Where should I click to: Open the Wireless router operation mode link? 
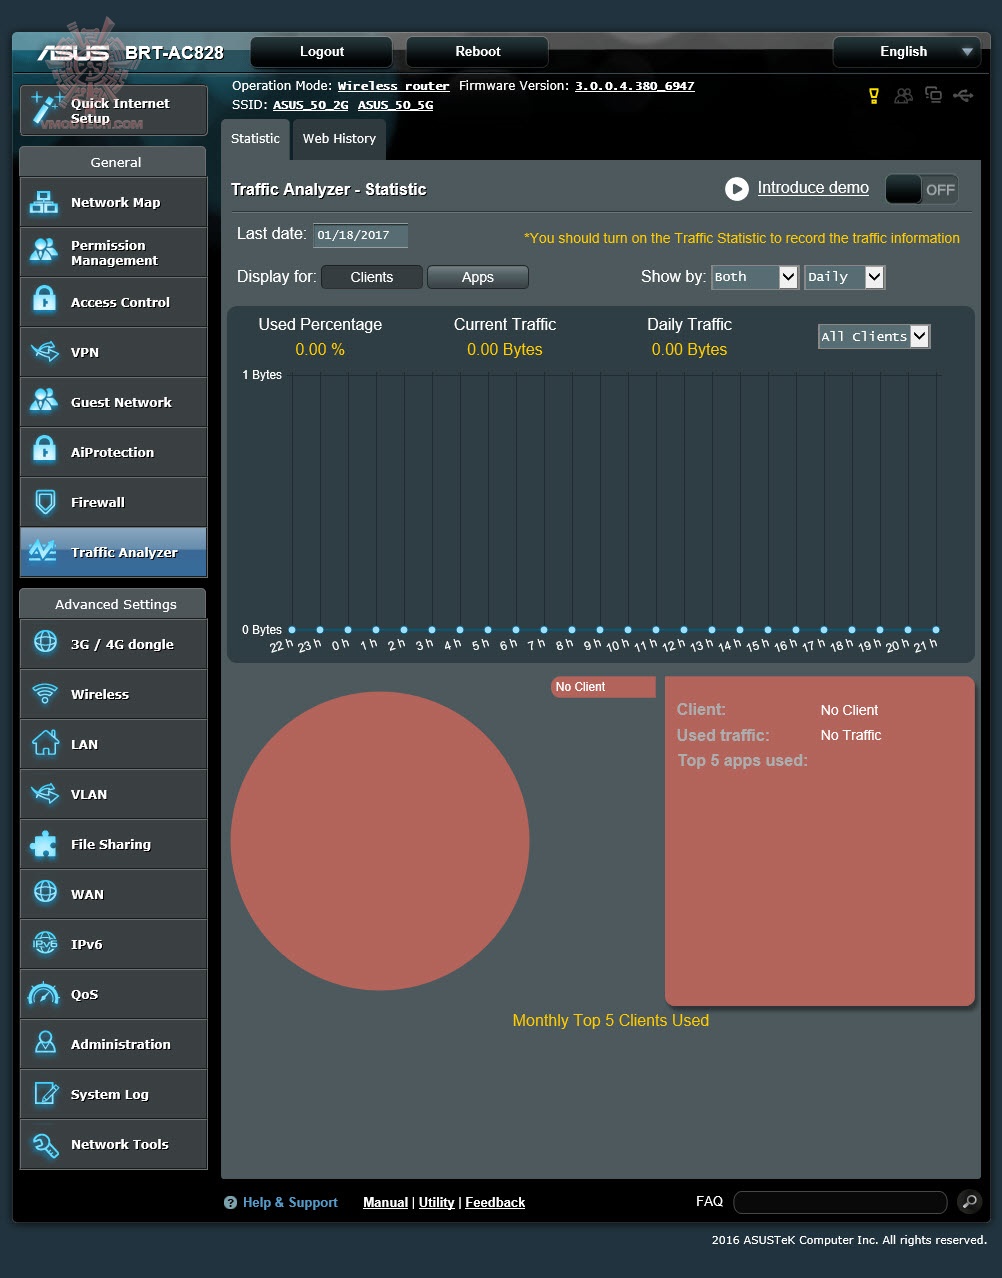coord(394,86)
